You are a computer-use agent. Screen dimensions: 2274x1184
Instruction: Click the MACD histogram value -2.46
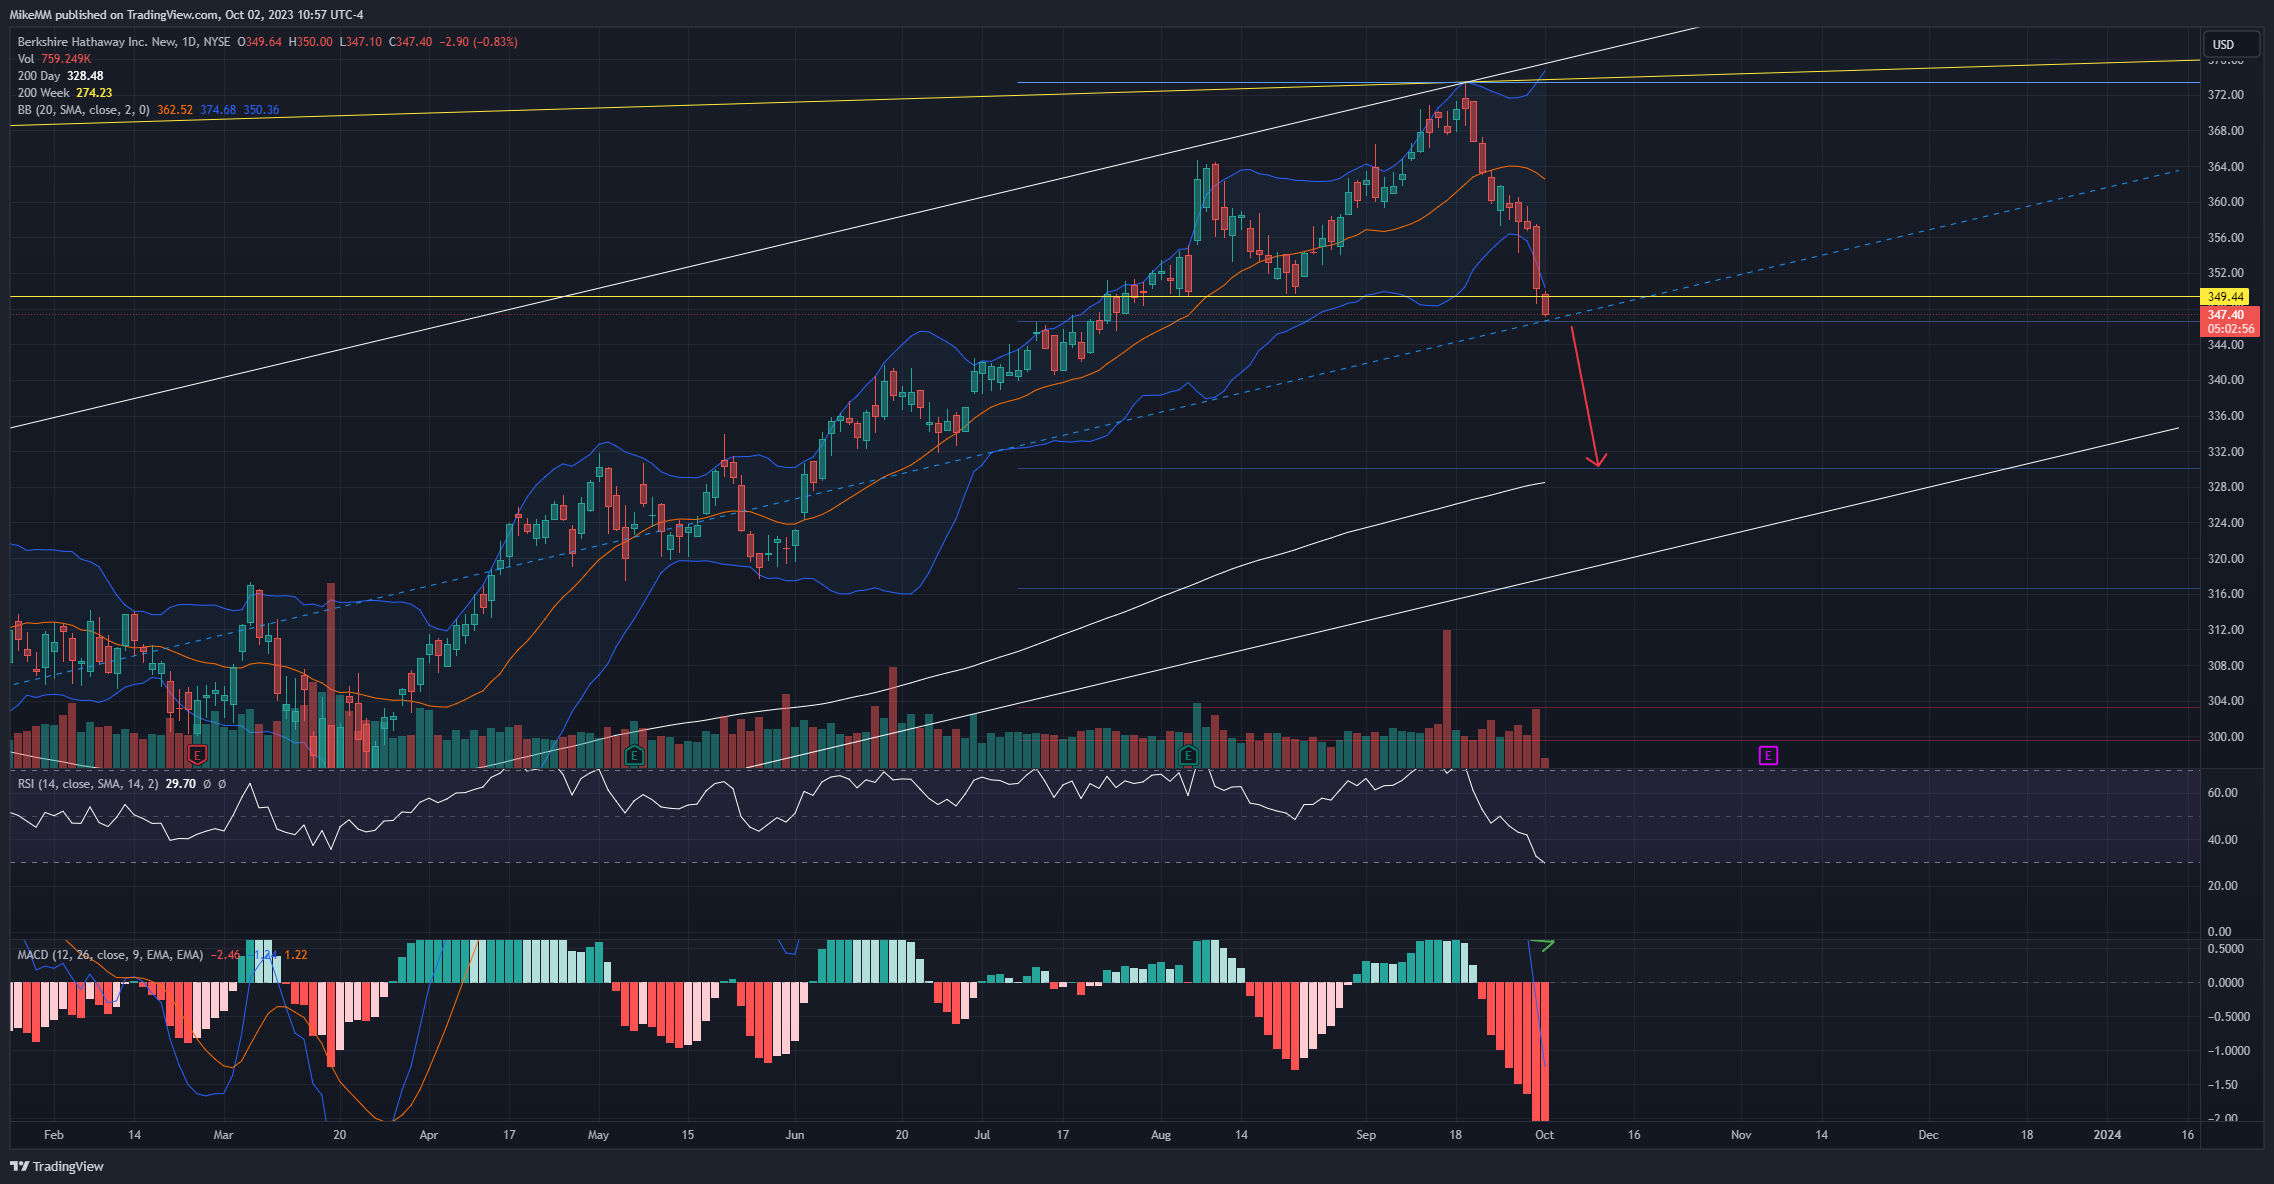[x=225, y=955]
